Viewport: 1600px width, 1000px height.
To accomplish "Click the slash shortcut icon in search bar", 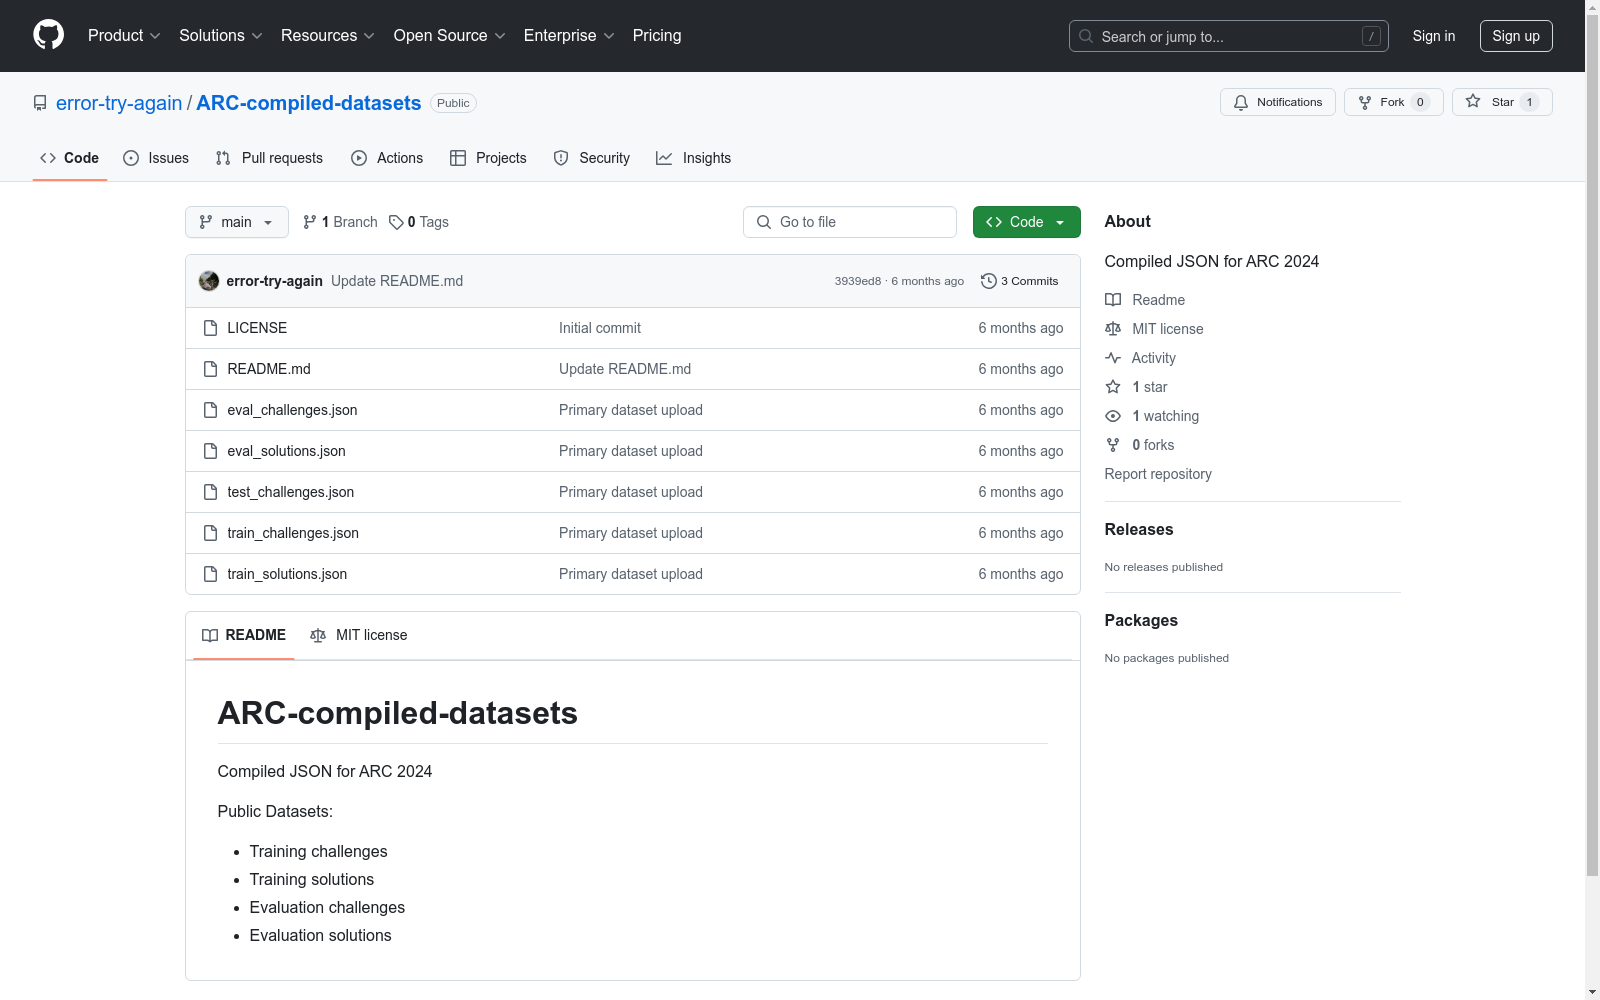I will click(x=1372, y=36).
